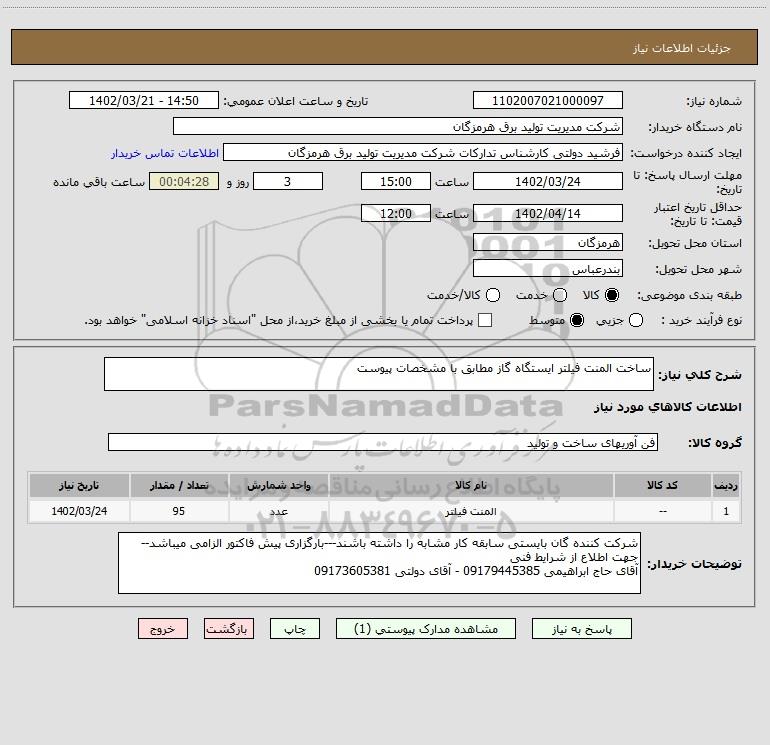The width and height of the screenshot is (770, 745).
Task: Click the need date cell 1402/03/24 in table
Action: pyautogui.click(x=79, y=511)
